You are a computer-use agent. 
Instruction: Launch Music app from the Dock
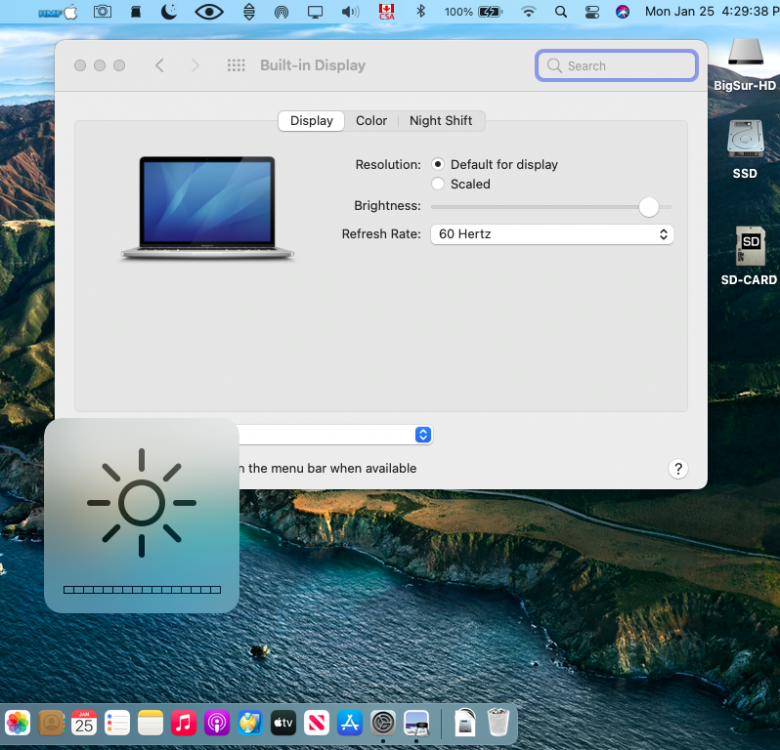[184, 723]
